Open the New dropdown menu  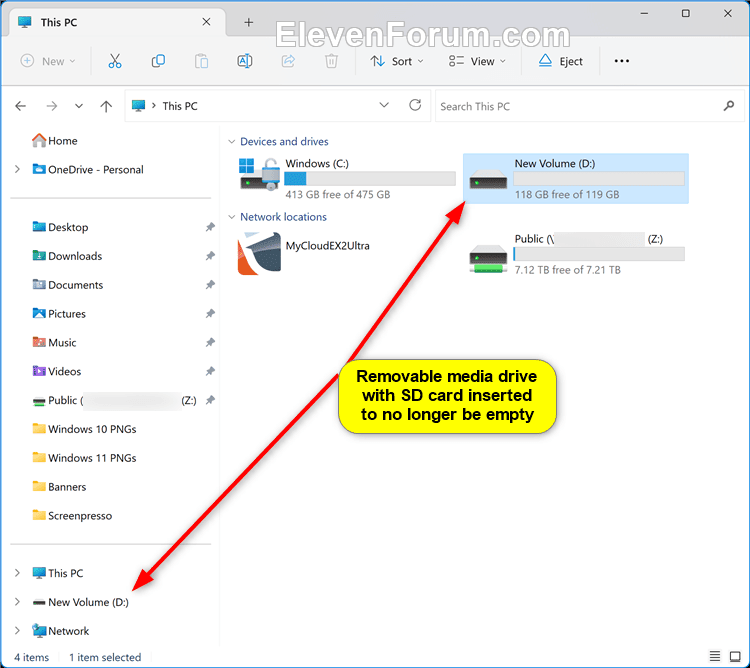48,61
